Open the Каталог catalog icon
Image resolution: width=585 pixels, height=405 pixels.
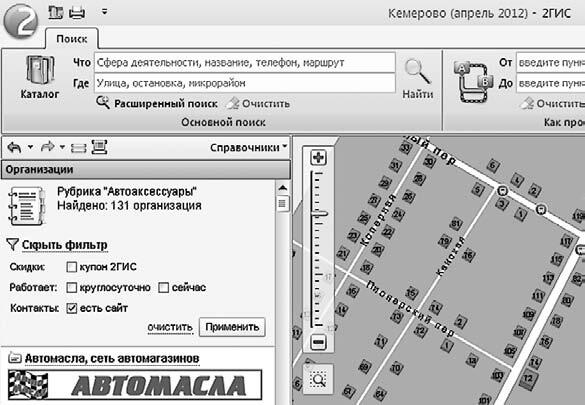40,70
